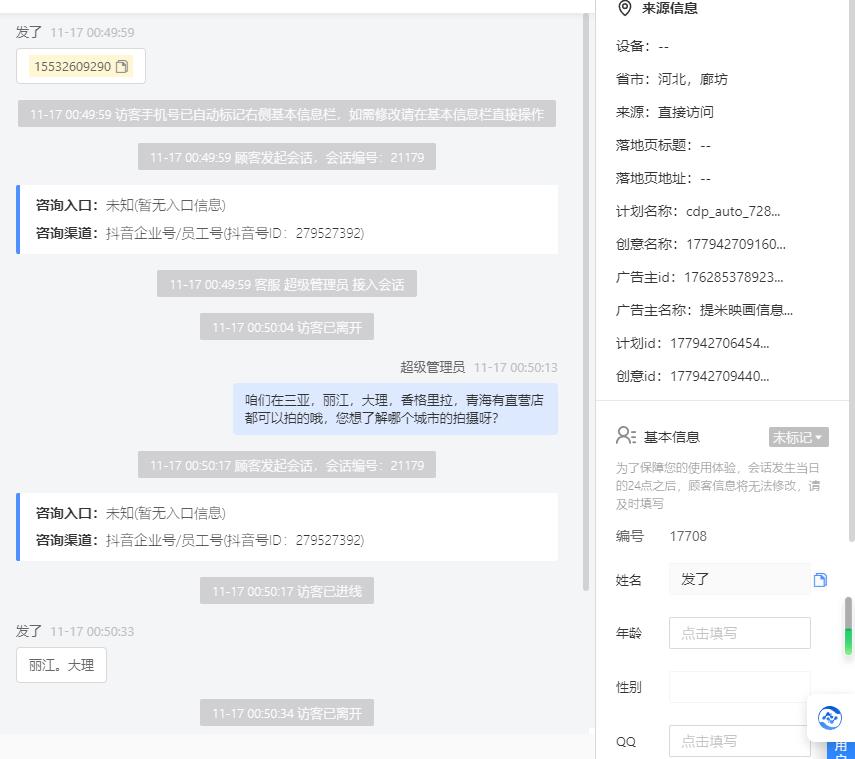The height and width of the screenshot is (759, 855).
Task: Open the floating assistant icon
Action: (829, 718)
